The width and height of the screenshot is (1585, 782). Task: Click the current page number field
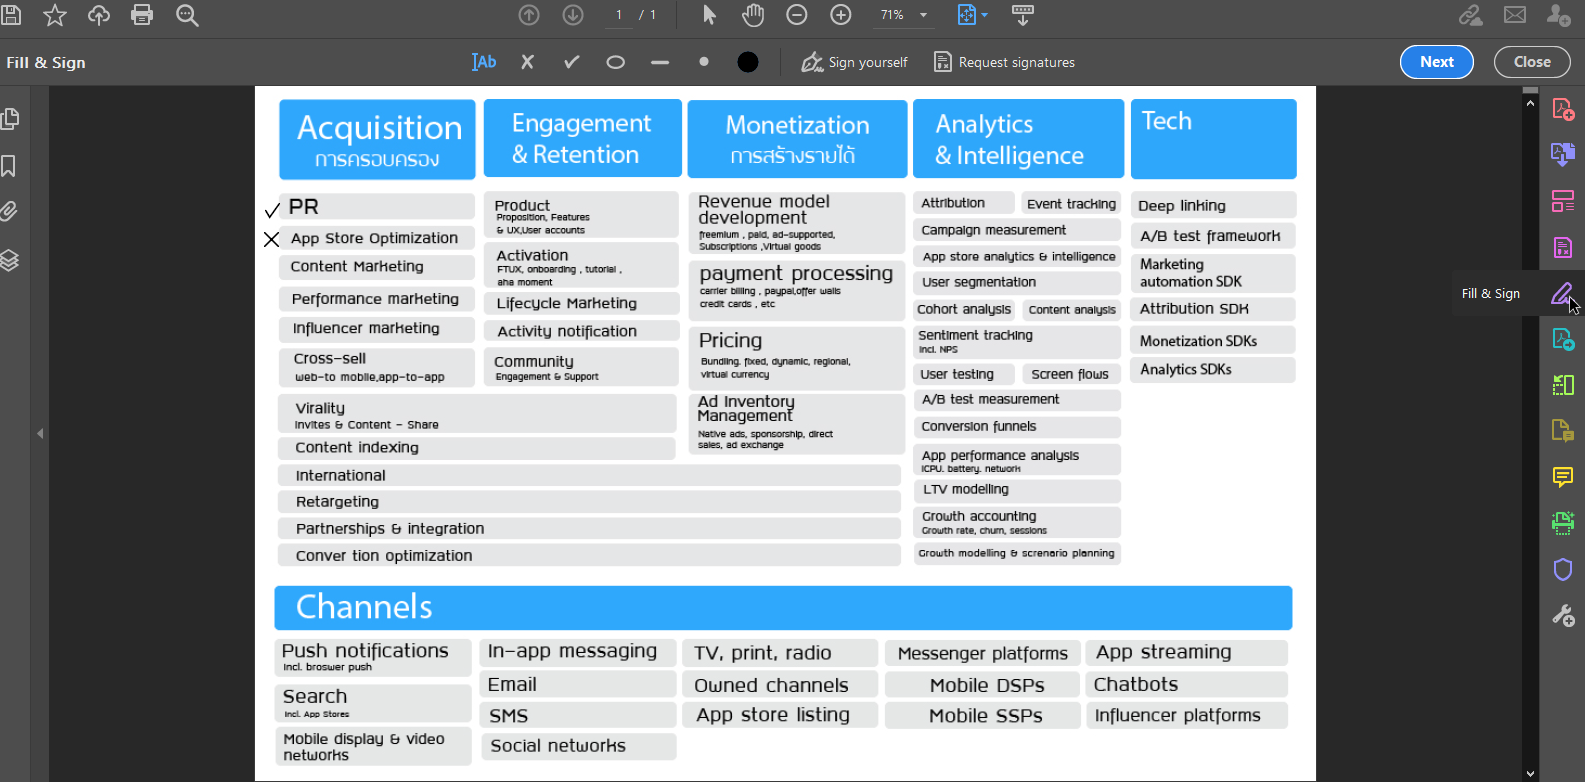(x=619, y=15)
